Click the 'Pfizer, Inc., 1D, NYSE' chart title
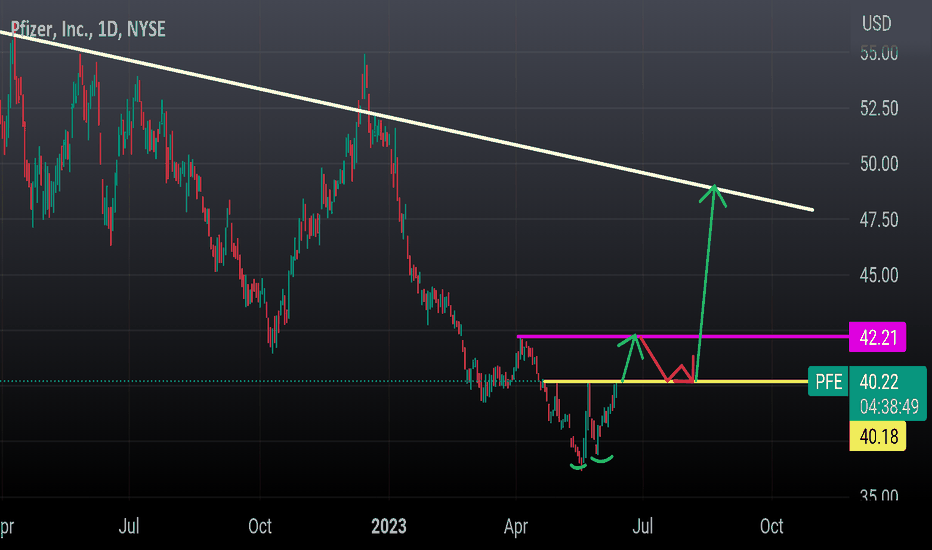 click(88, 29)
